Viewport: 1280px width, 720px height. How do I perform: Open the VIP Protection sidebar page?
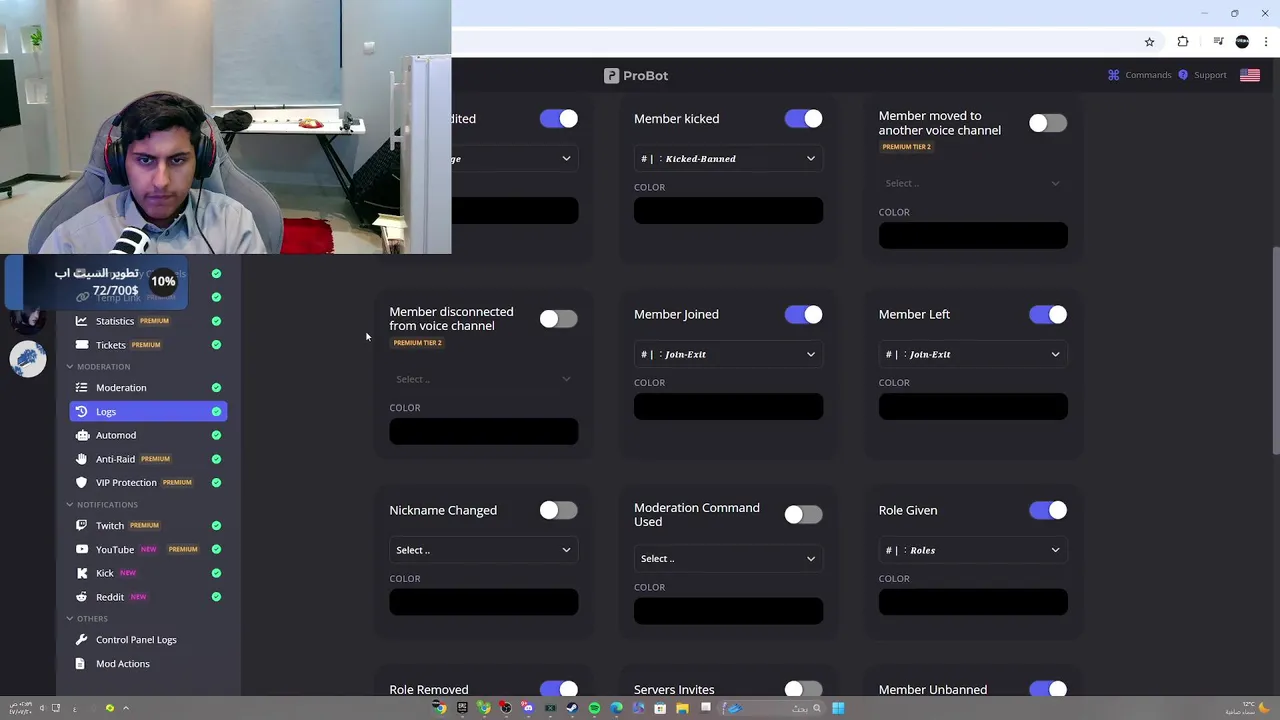click(148, 483)
